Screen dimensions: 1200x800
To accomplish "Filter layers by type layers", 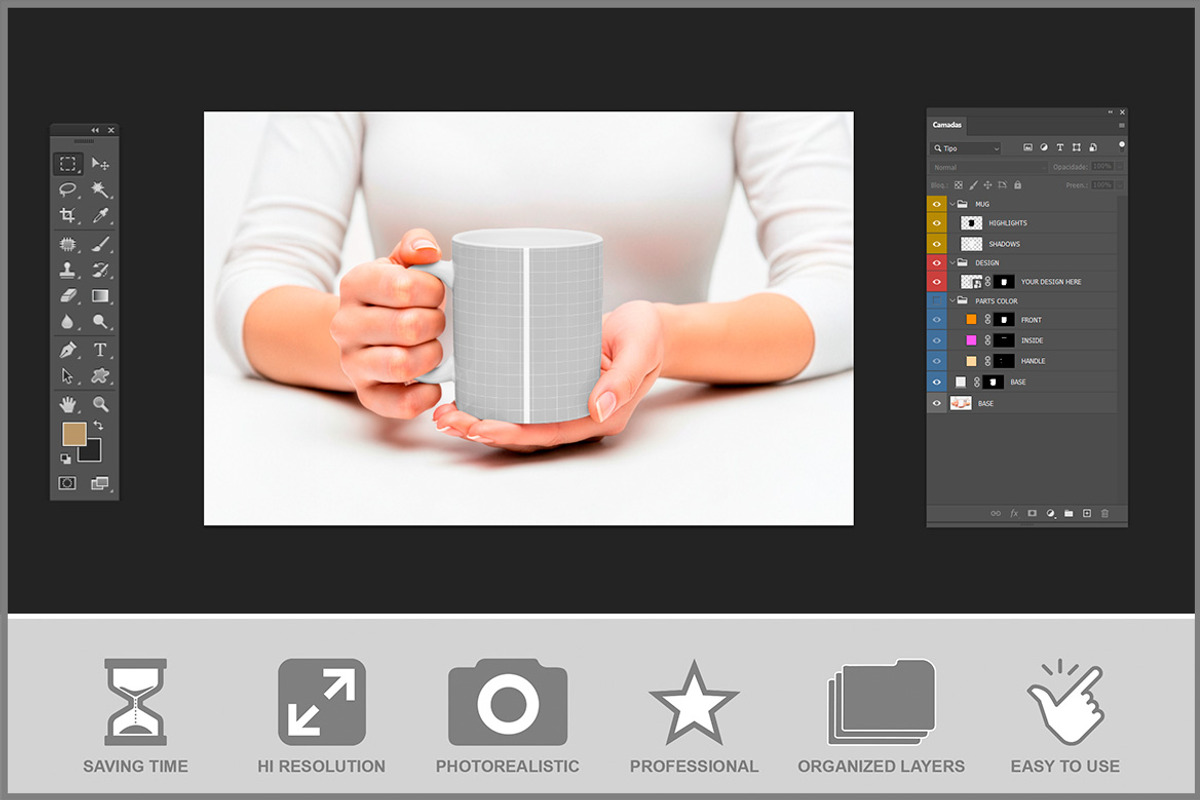I will [x=1060, y=148].
